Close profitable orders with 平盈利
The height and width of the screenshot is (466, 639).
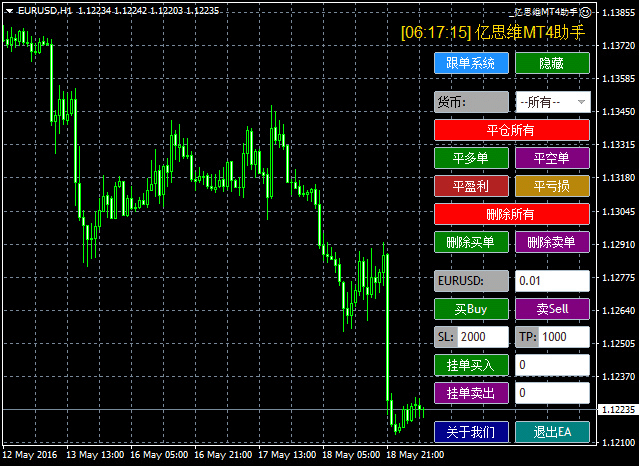pyautogui.click(x=471, y=186)
